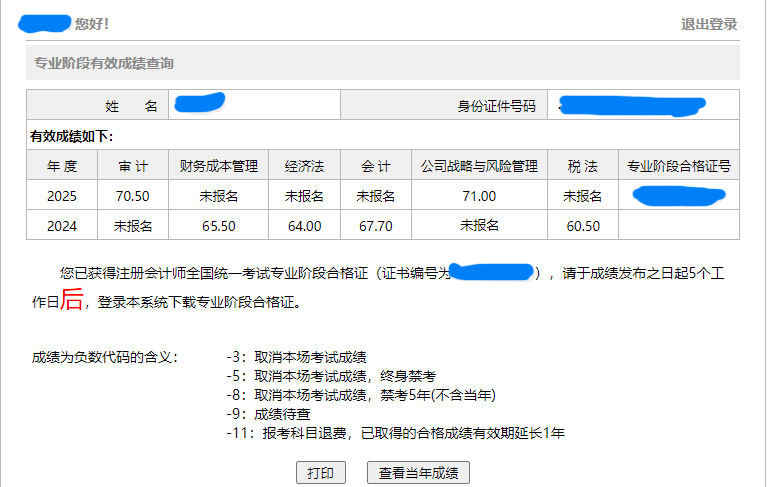
Task: Click the 退出登录 link
Action: [709, 24]
